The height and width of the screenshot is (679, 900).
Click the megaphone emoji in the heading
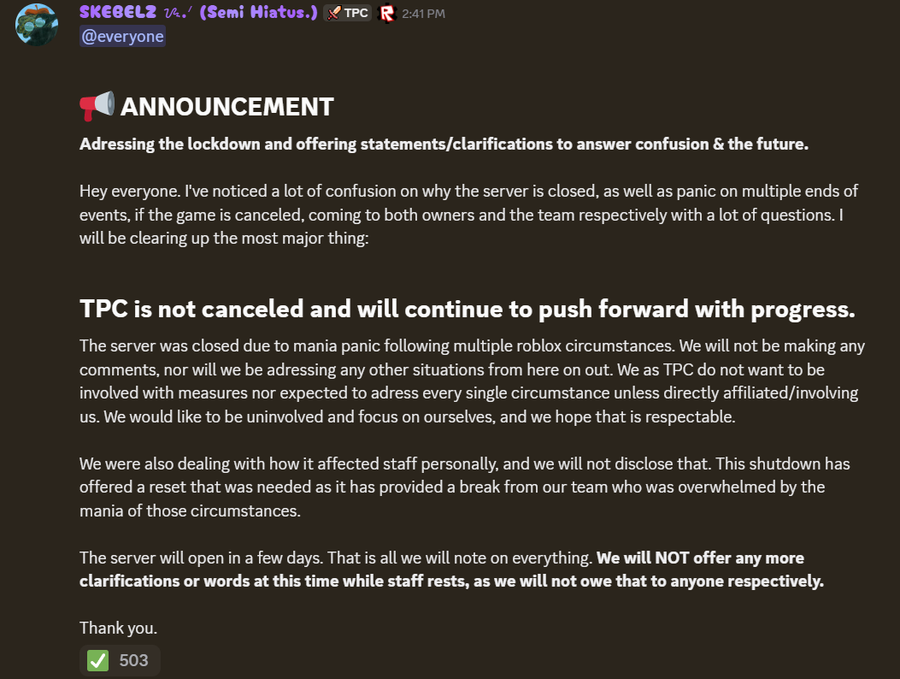(97, 106)
